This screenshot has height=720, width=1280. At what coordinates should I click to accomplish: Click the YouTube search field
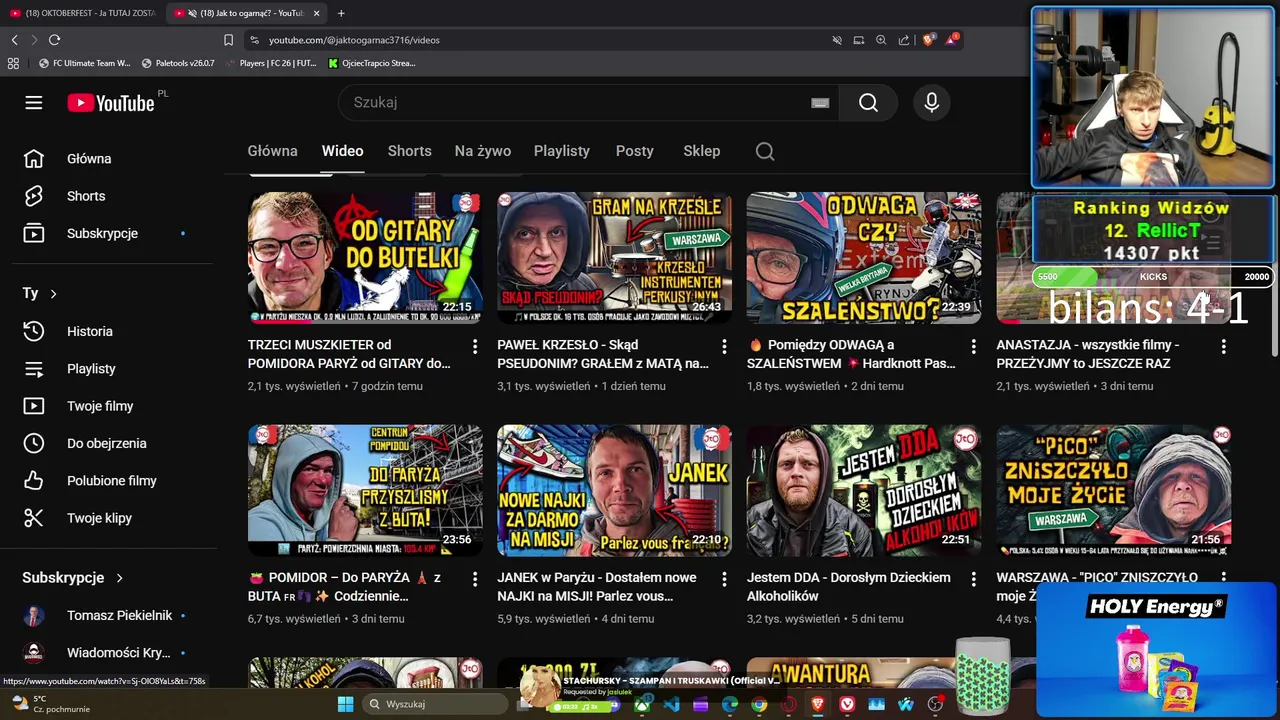(x=590, y=103)
